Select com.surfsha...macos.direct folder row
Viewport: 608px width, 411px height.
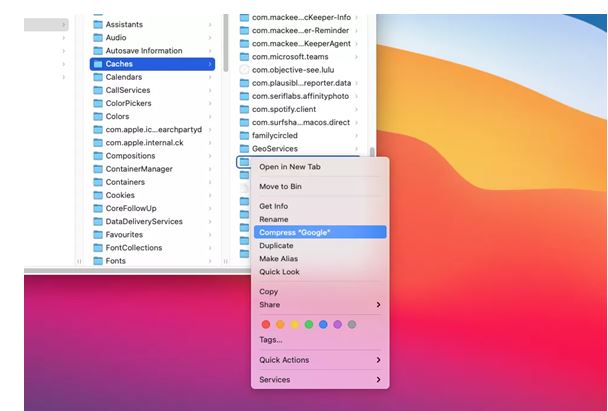click(x=299, y=123)
